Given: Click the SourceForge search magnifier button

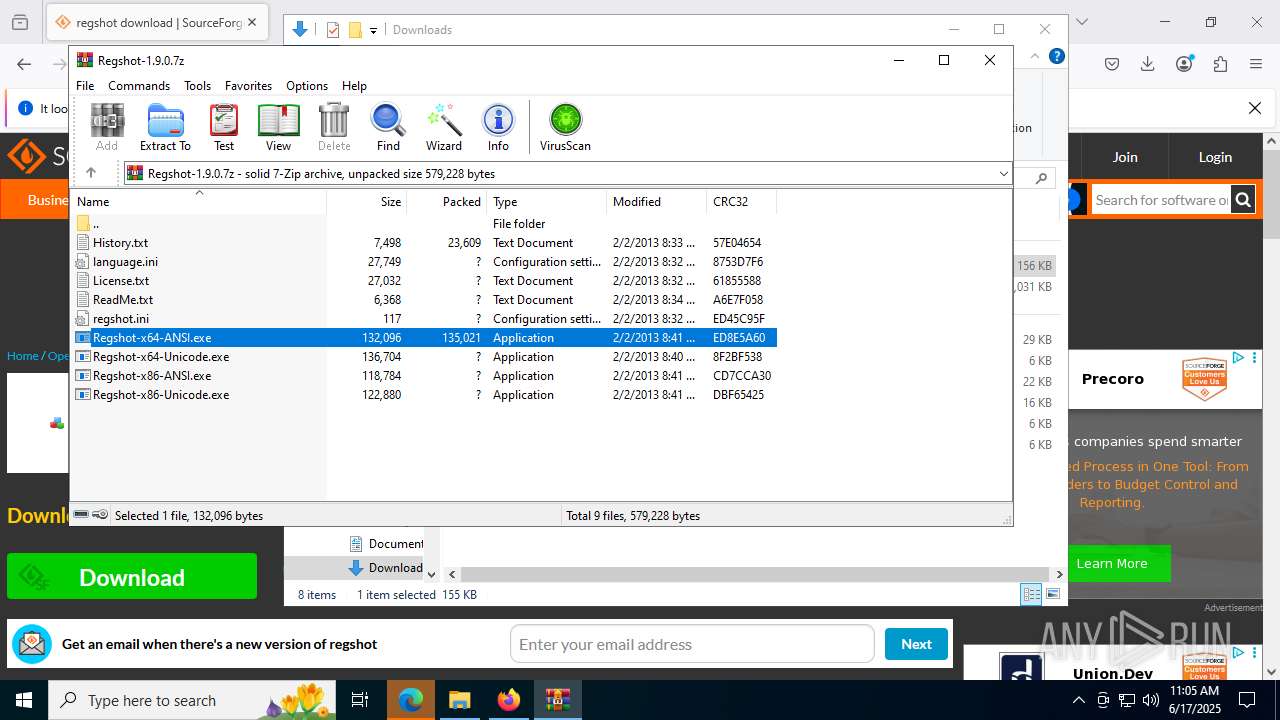Looking at the screenshot, I should tap(1243, 200).
